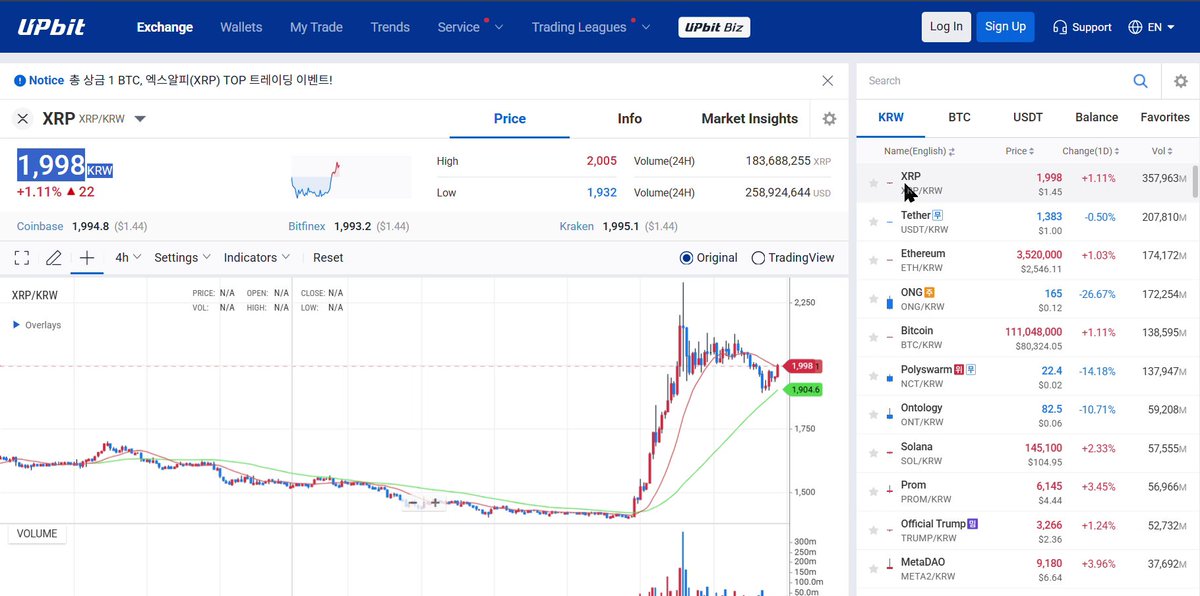Open search magnifier in market panel
This screenshot has height=596, width=1200.
[x=1140, y=81]
